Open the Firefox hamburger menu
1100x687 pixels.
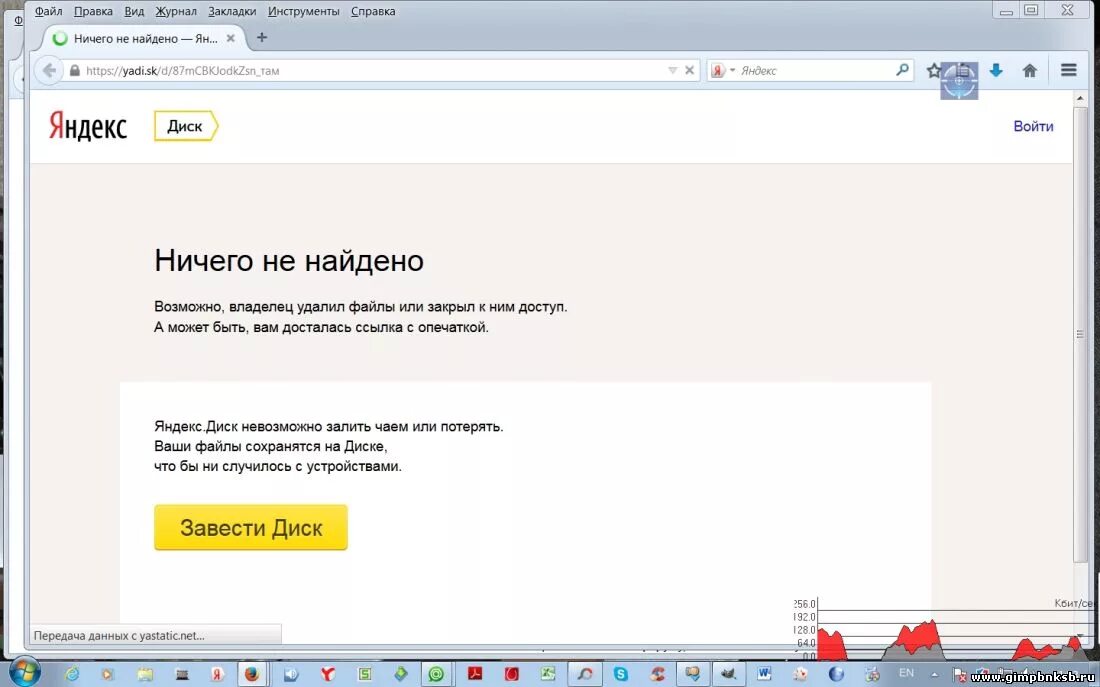(x=1068, y=70)
